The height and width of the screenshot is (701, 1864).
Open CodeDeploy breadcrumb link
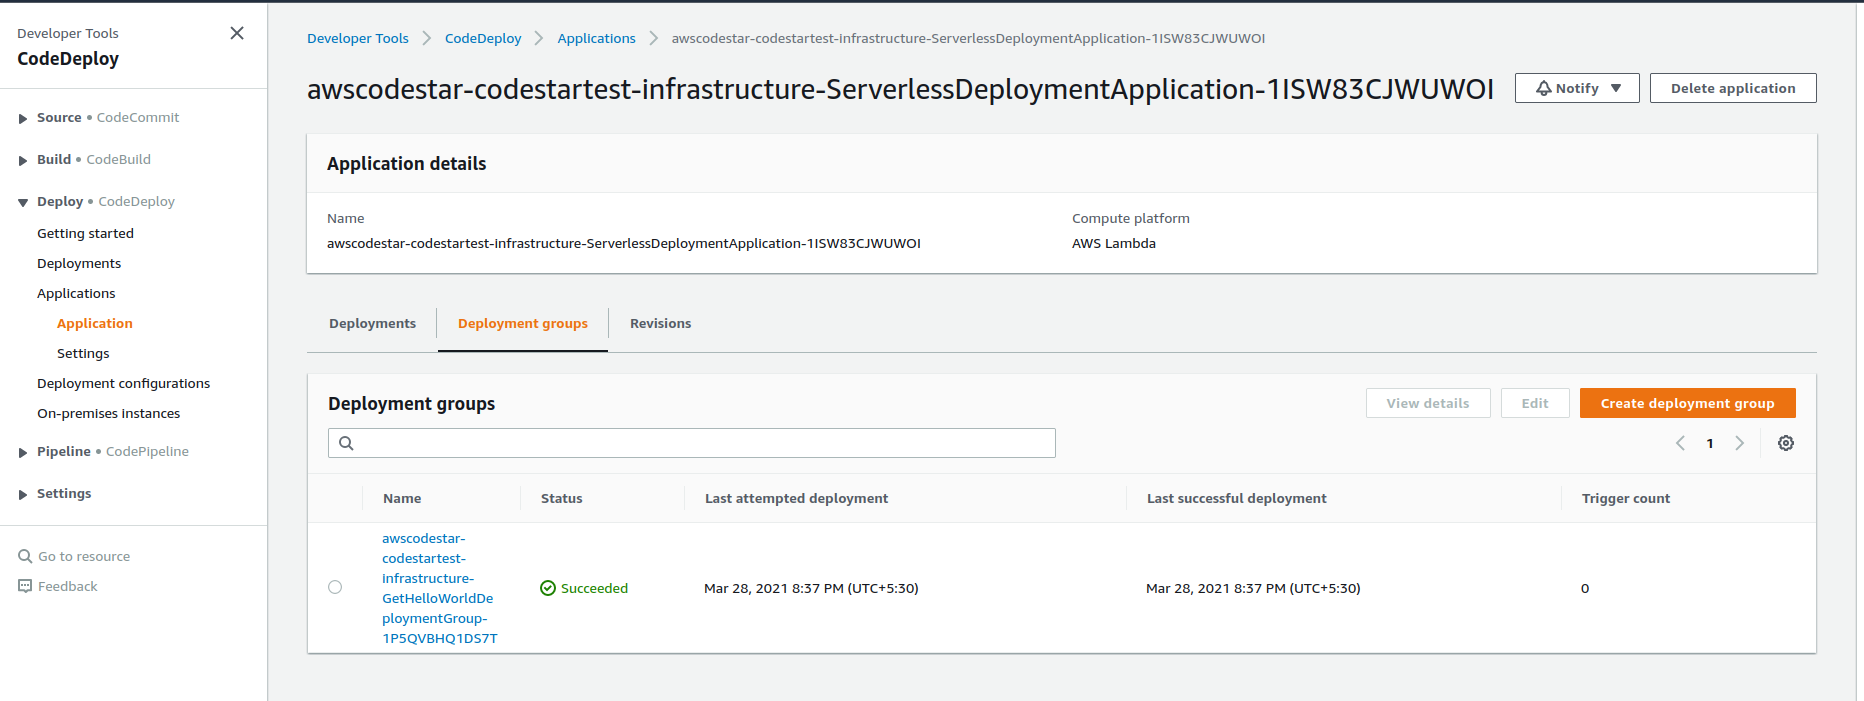point(483,38)
